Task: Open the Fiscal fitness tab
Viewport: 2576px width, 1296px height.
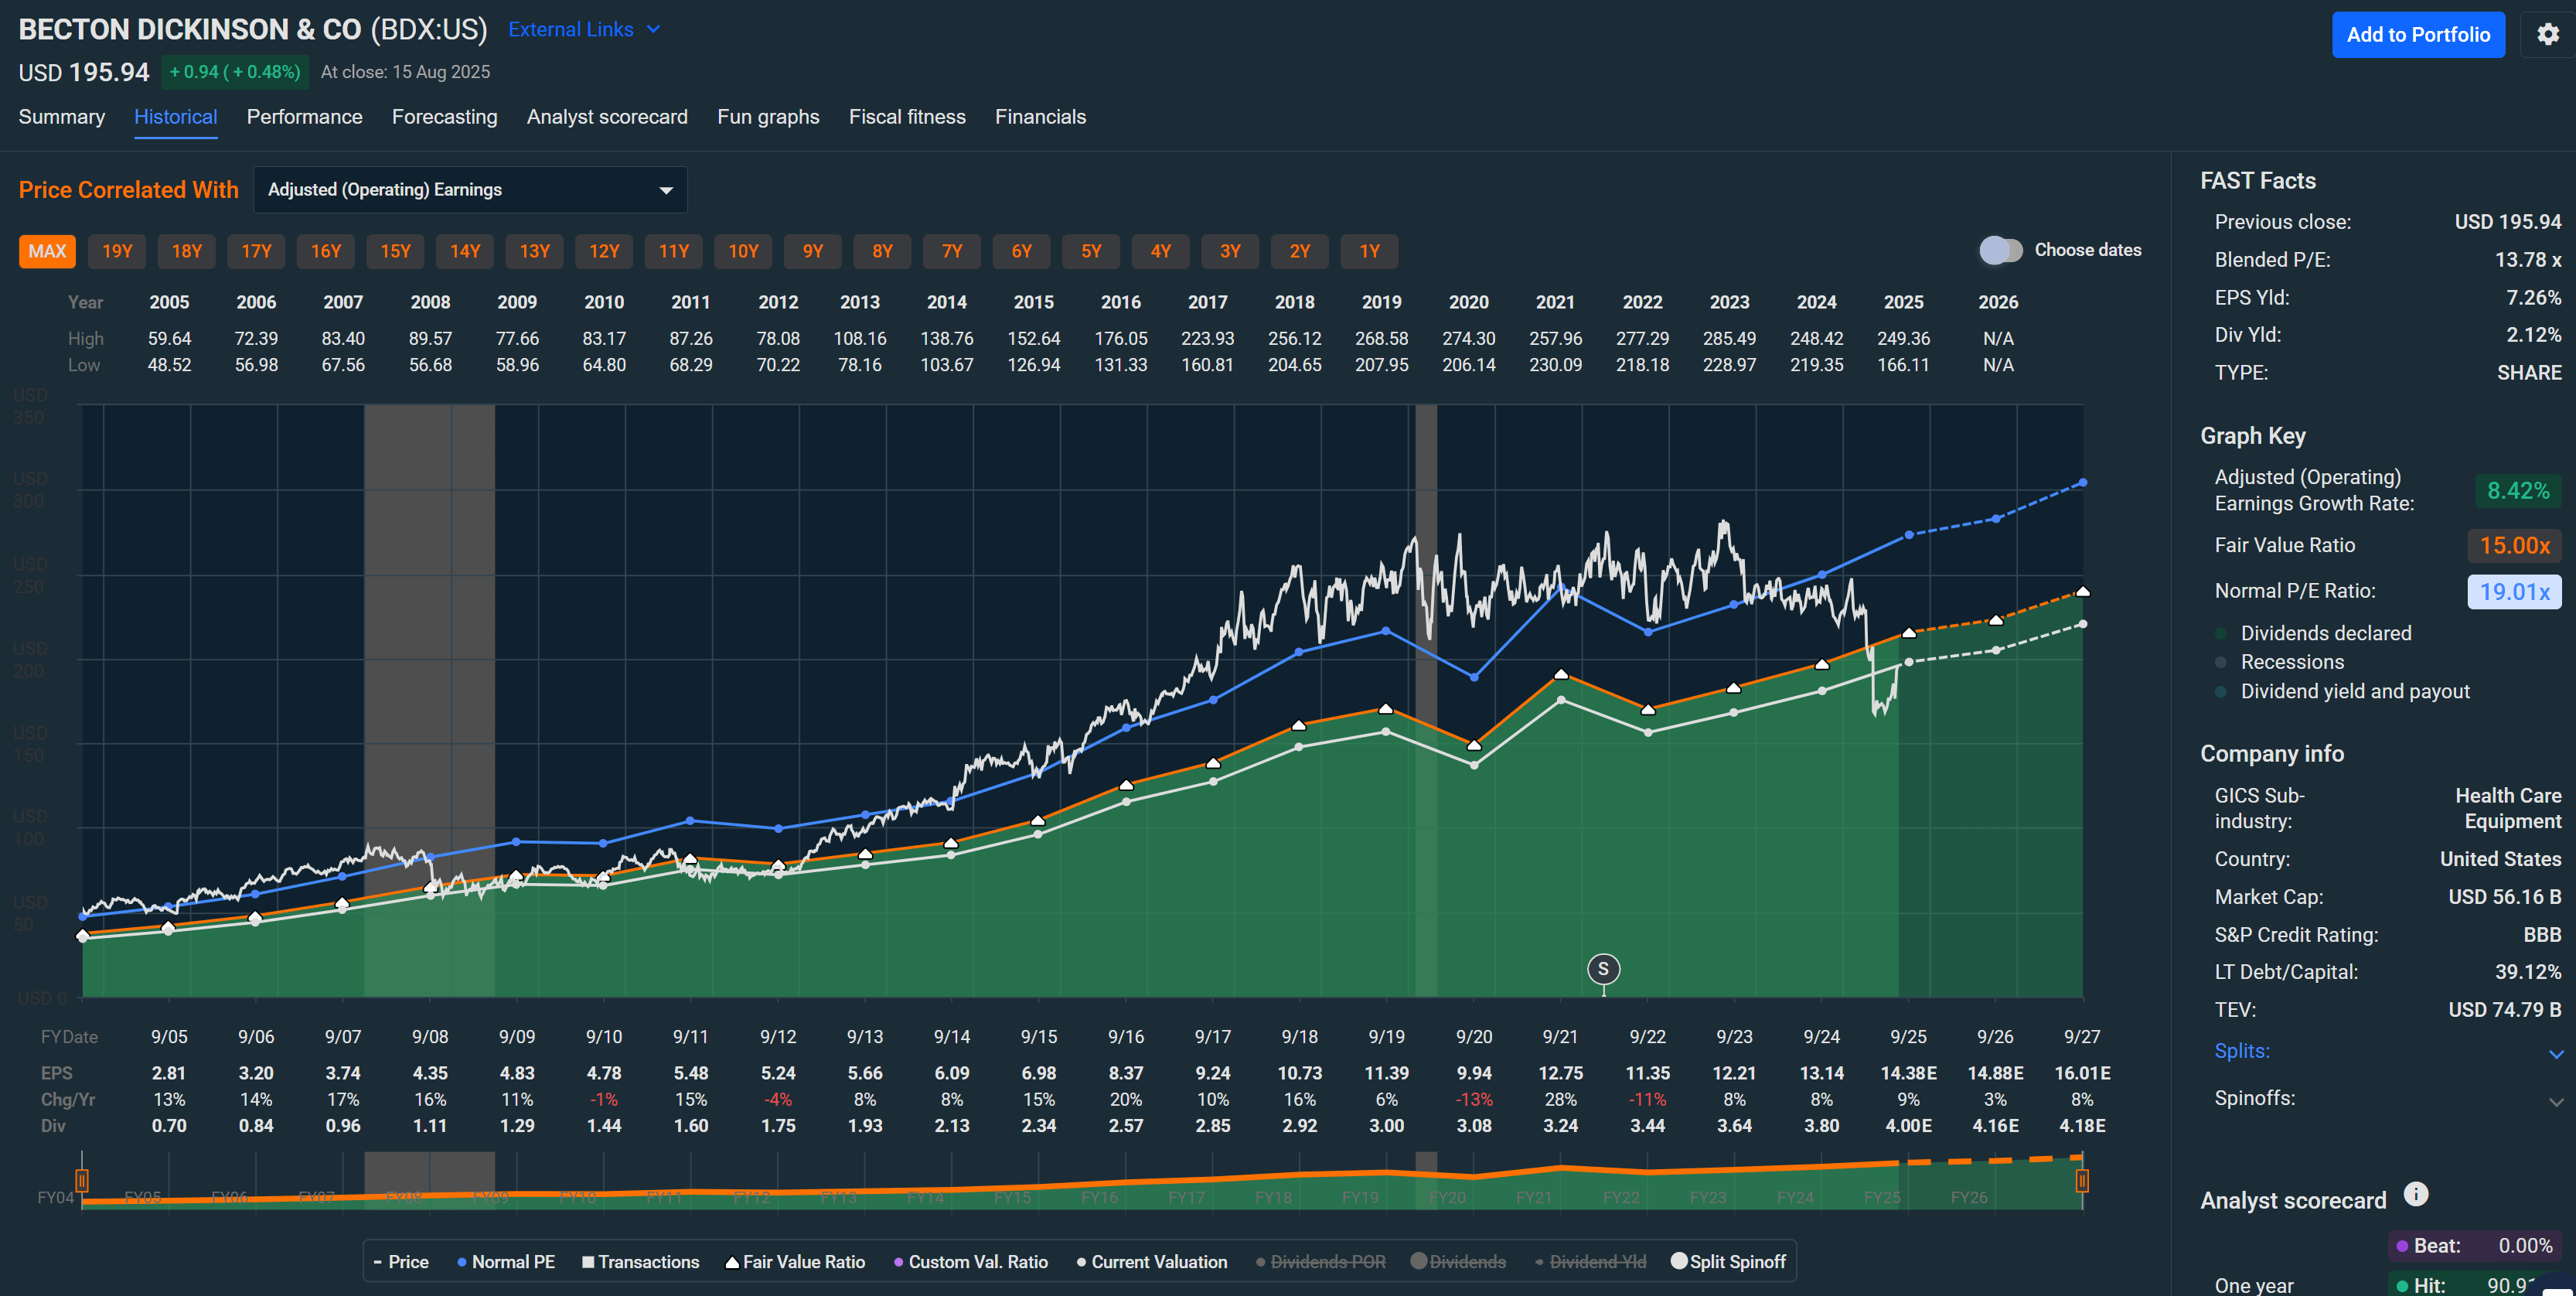Action: tap(906, 117)
